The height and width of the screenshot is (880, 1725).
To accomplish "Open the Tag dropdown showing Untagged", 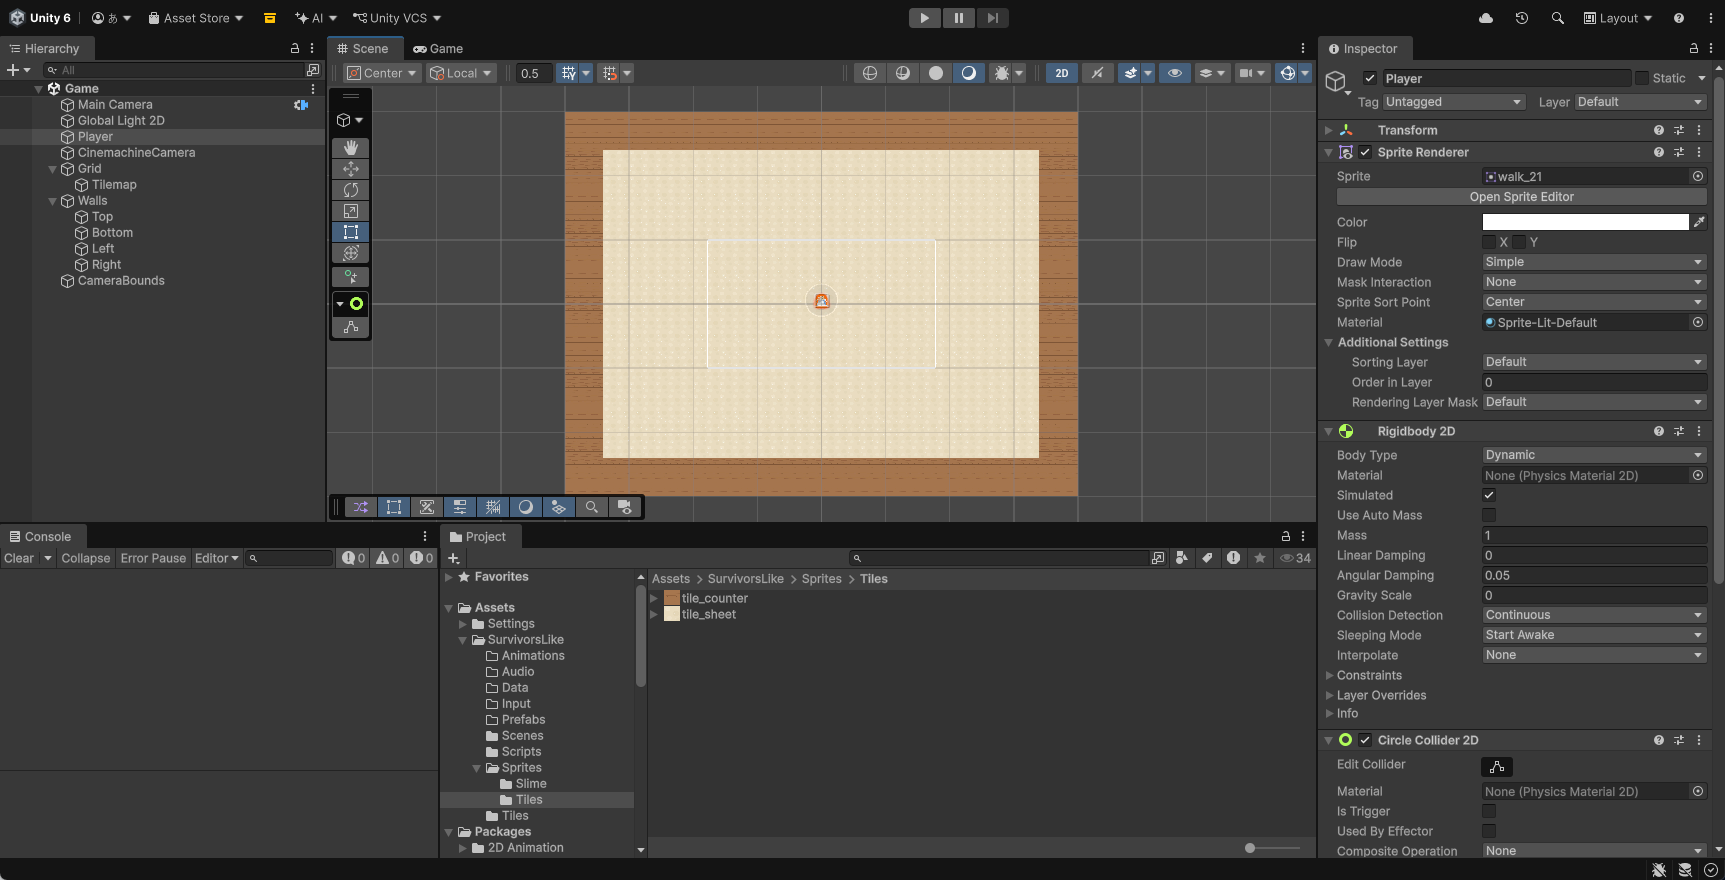I will click(1453, 102).
